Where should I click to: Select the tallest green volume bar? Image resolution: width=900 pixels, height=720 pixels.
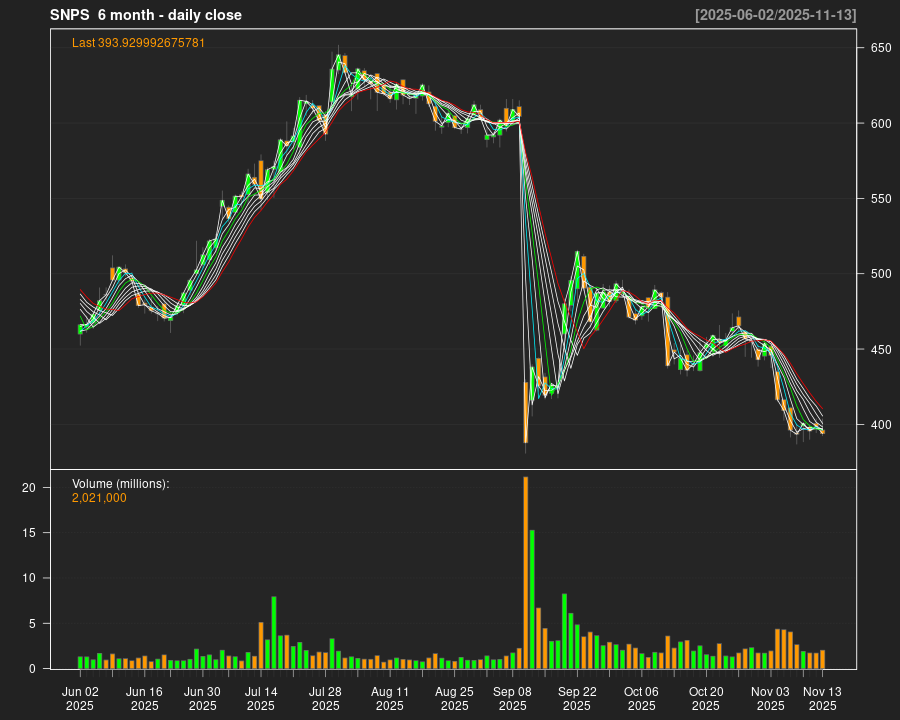(x=532, y=598)
